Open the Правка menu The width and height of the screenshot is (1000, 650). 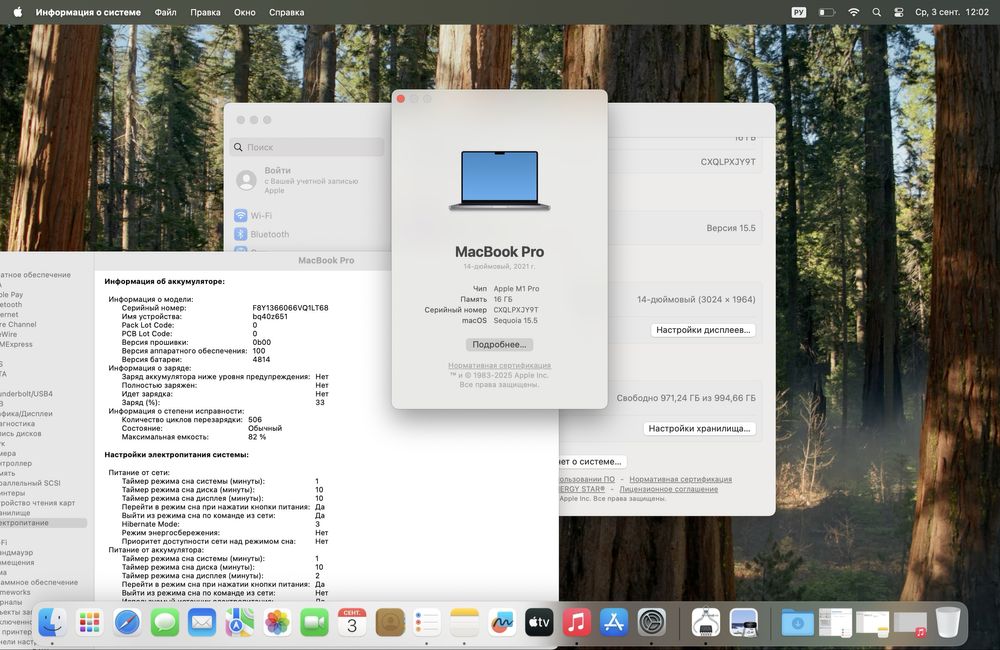205,12
